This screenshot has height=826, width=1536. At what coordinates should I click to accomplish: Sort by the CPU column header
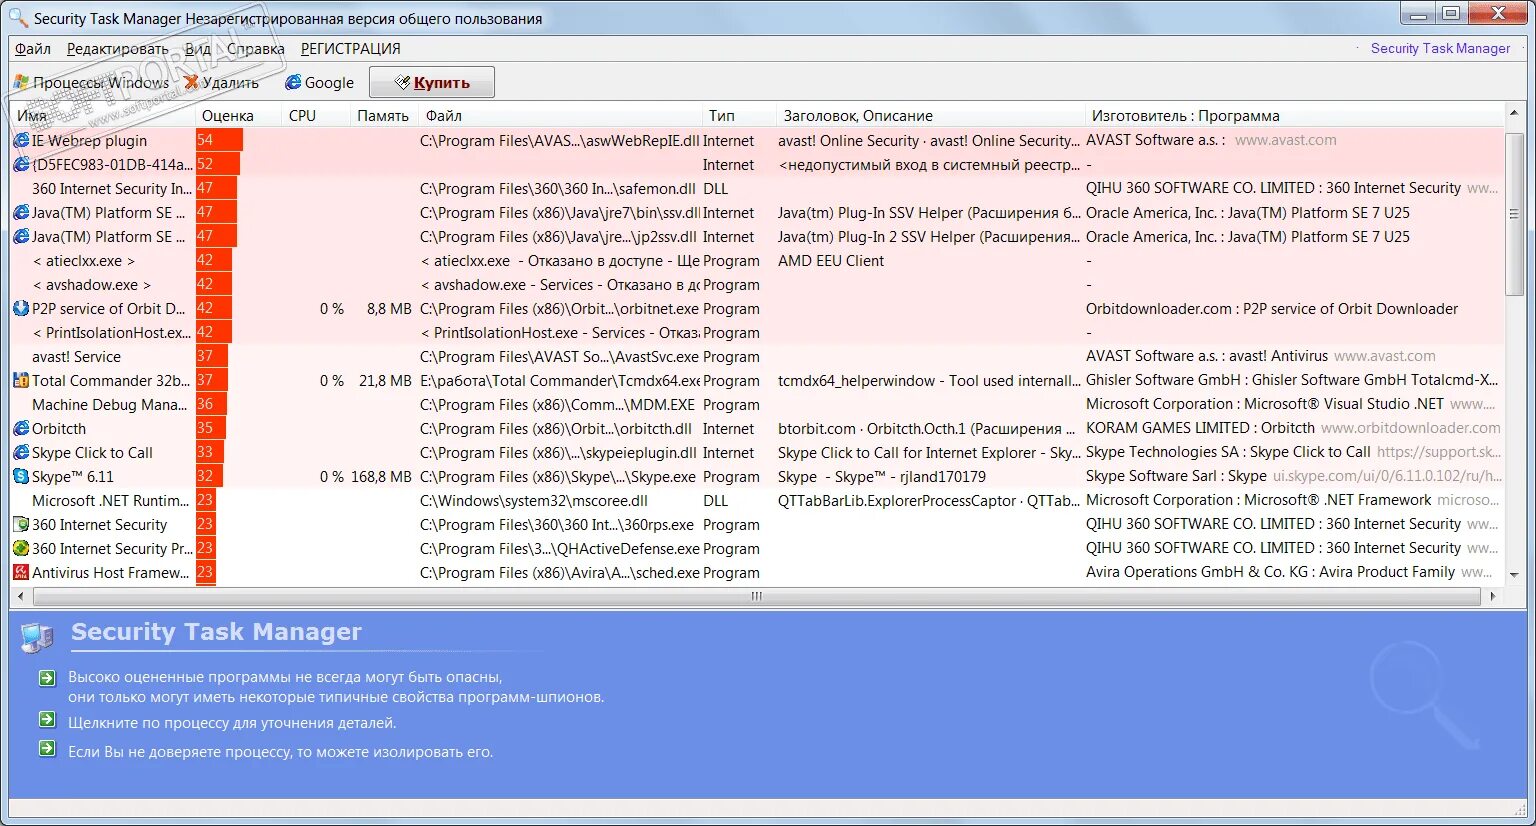tap(316, 116)
